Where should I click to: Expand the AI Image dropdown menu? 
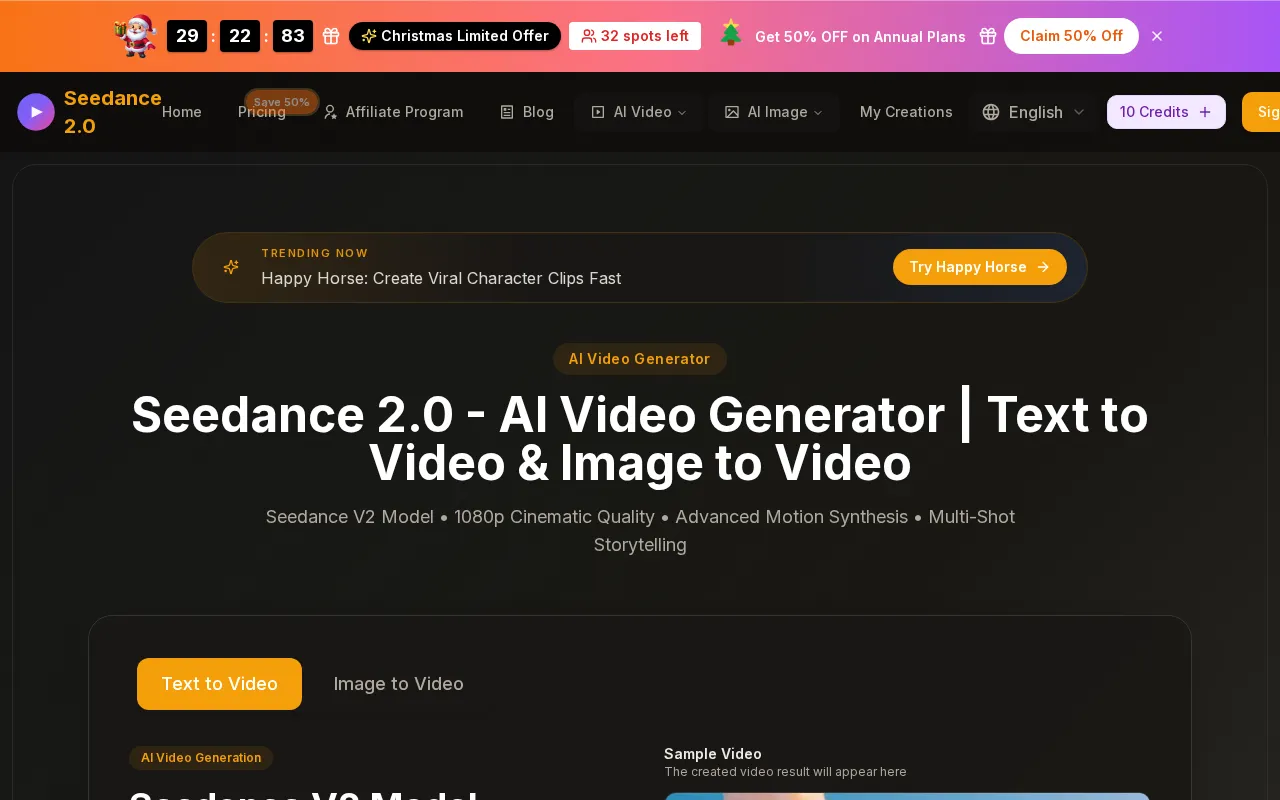coord(773,112)
